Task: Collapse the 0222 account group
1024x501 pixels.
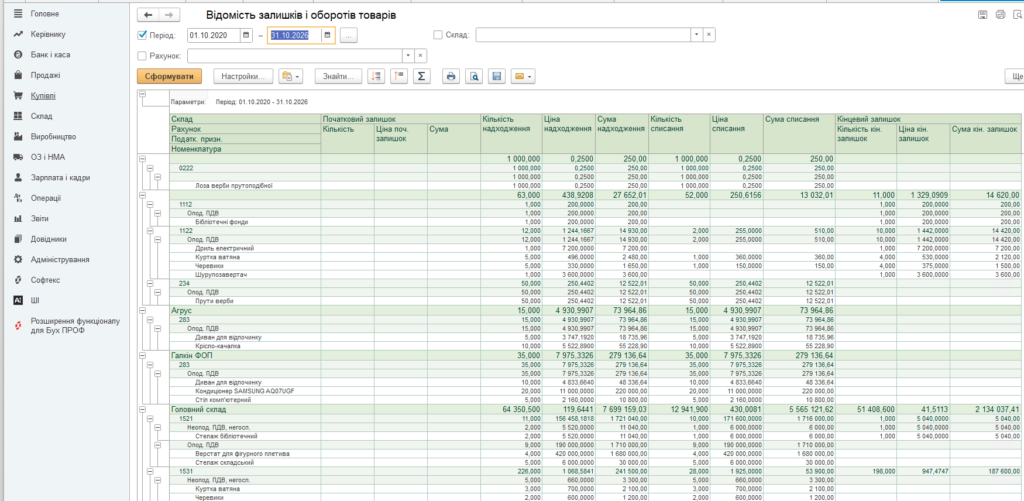Action: (x=151, y=168)
